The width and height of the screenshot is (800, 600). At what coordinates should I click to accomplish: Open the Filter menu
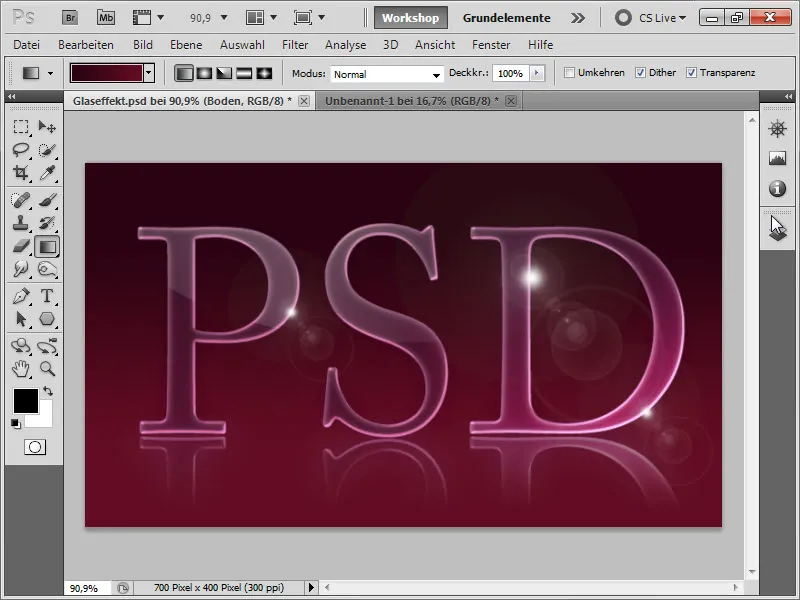click(295, 45)
